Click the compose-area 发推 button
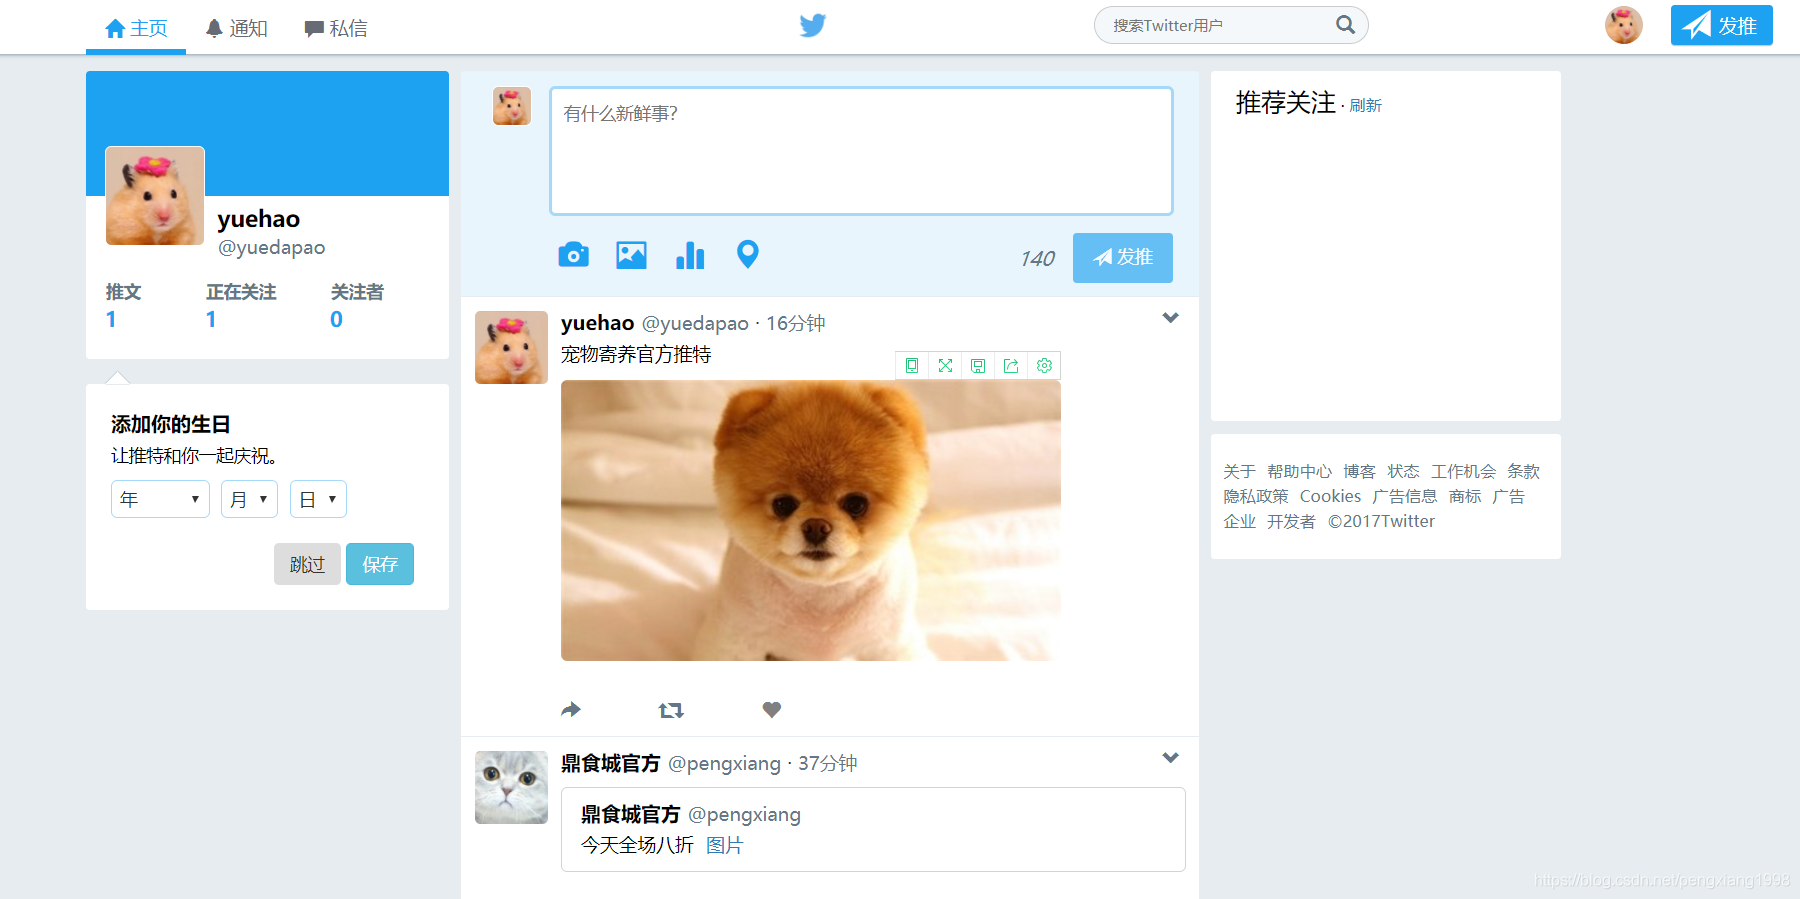This screenshot has width=1800, height=899. [1123, 258]
